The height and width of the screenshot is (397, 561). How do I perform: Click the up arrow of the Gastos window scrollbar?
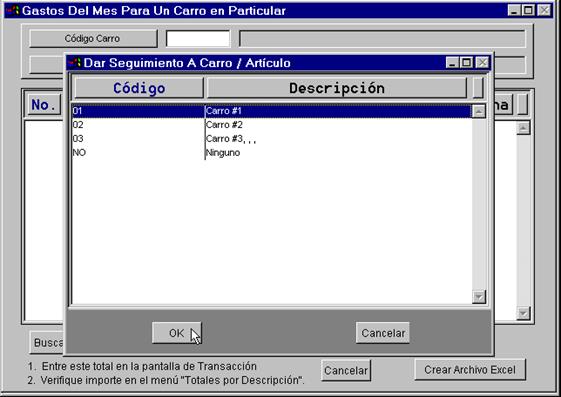523,128
